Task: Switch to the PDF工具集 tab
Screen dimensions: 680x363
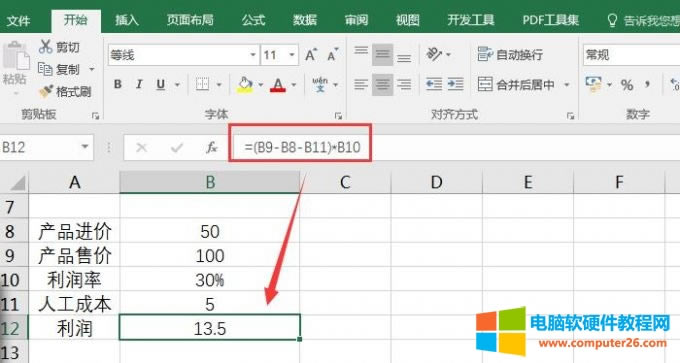Action: pos(550,20)
